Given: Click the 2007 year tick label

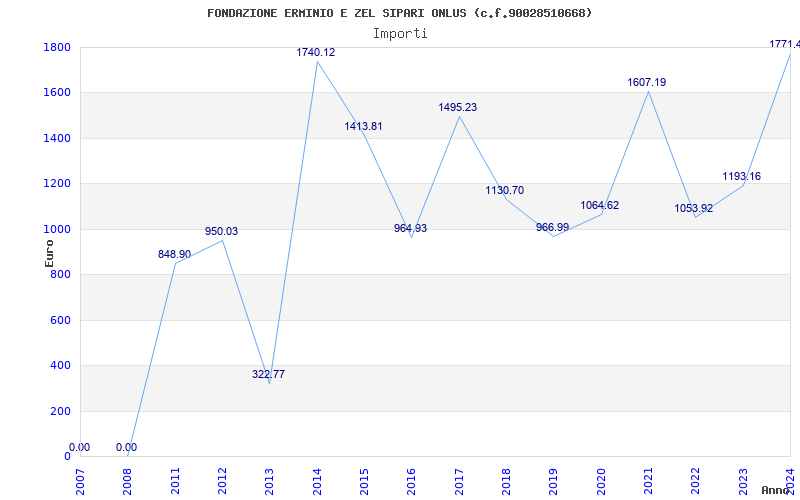Looking at the screenshot, I should pos(80,481).
